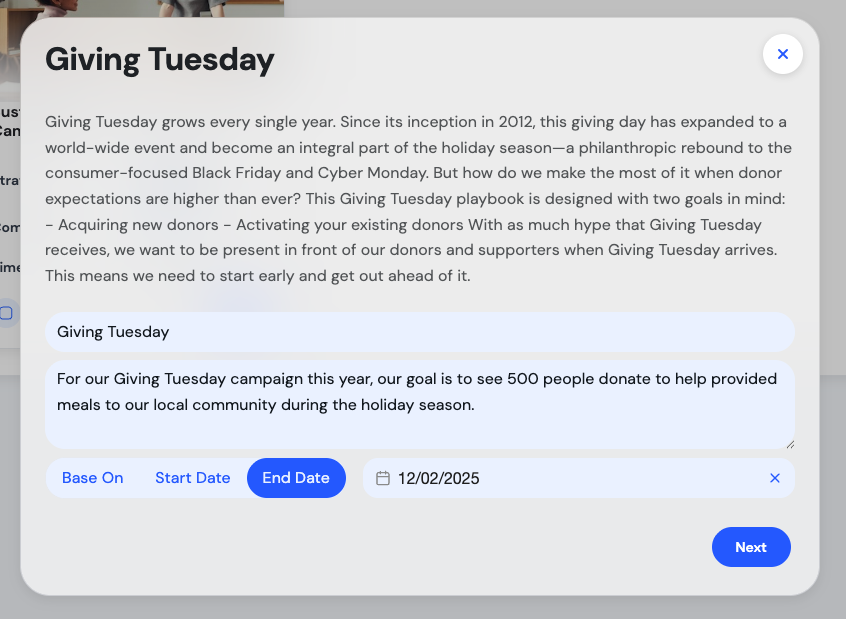Image resolution: width=846 pixels, height=619 pixels.
Task: Focus the Giving Tuesday campaign name field
Action: [420, 332]
